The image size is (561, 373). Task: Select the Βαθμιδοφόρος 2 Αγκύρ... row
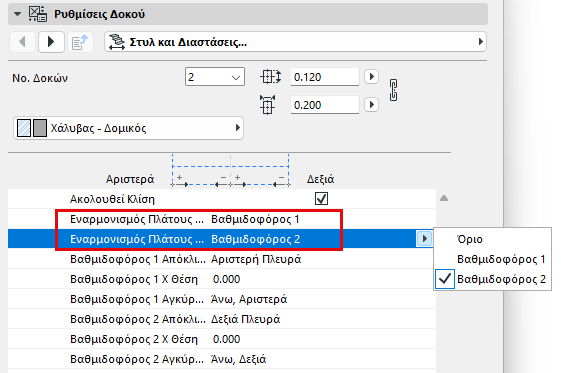coord(221,359)
